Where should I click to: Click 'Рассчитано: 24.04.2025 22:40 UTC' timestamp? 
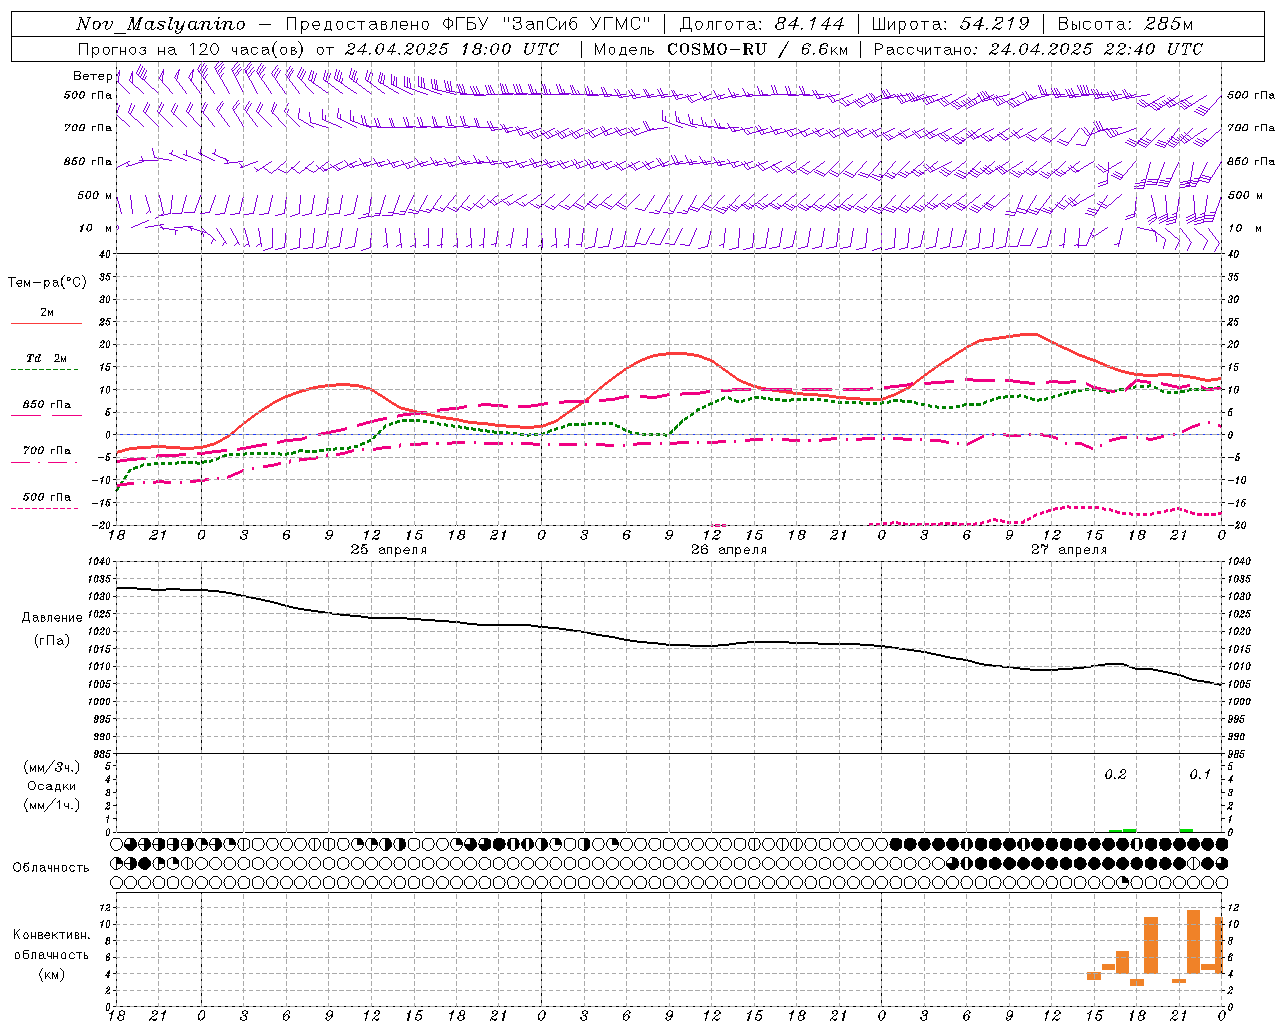pos(1038,49)
